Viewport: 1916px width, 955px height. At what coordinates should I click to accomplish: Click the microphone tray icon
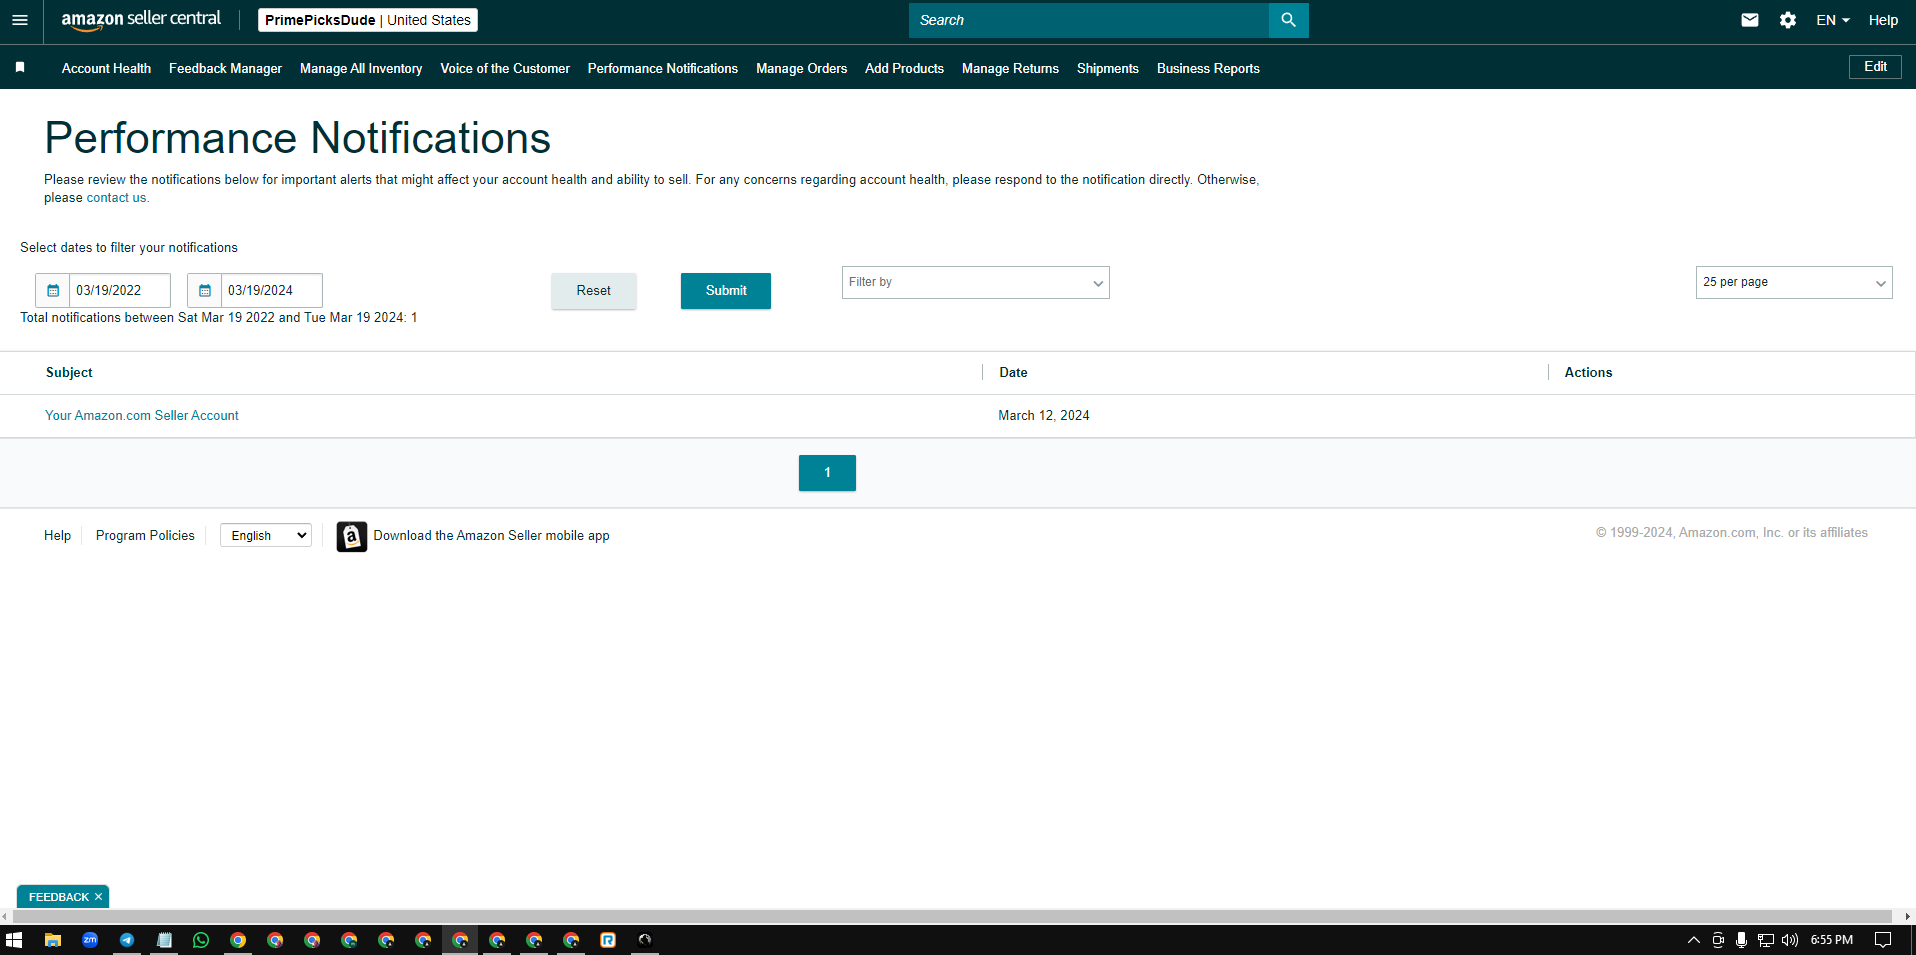tap(1742, 940)
